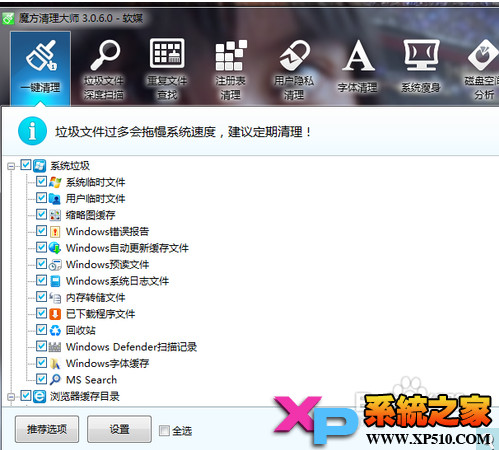The image size is (499, 450).
Task: Click the blue info icon
Action: [32, 131]
